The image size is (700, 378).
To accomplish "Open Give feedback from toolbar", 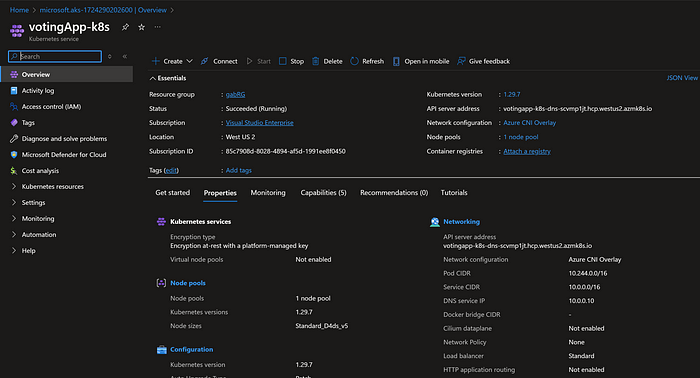I will tap(483, 61).
